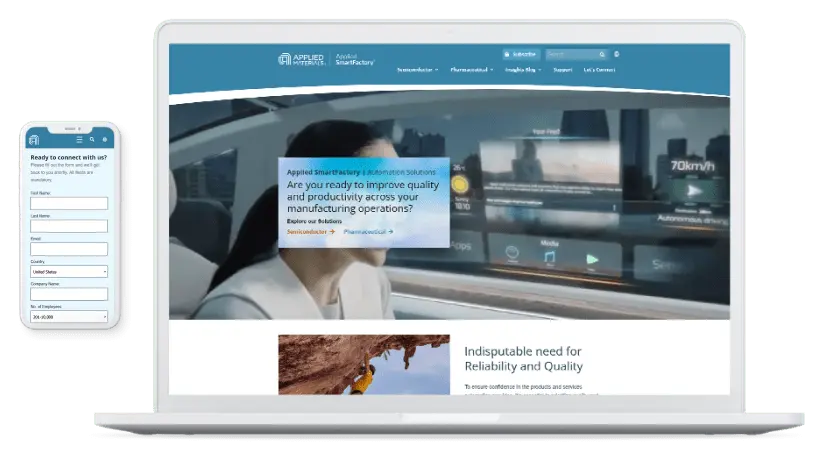Click the yellow sun weather icon in hero
This screenshot has width=816, height=457.
pyautogui.click(x=460, y=184)
